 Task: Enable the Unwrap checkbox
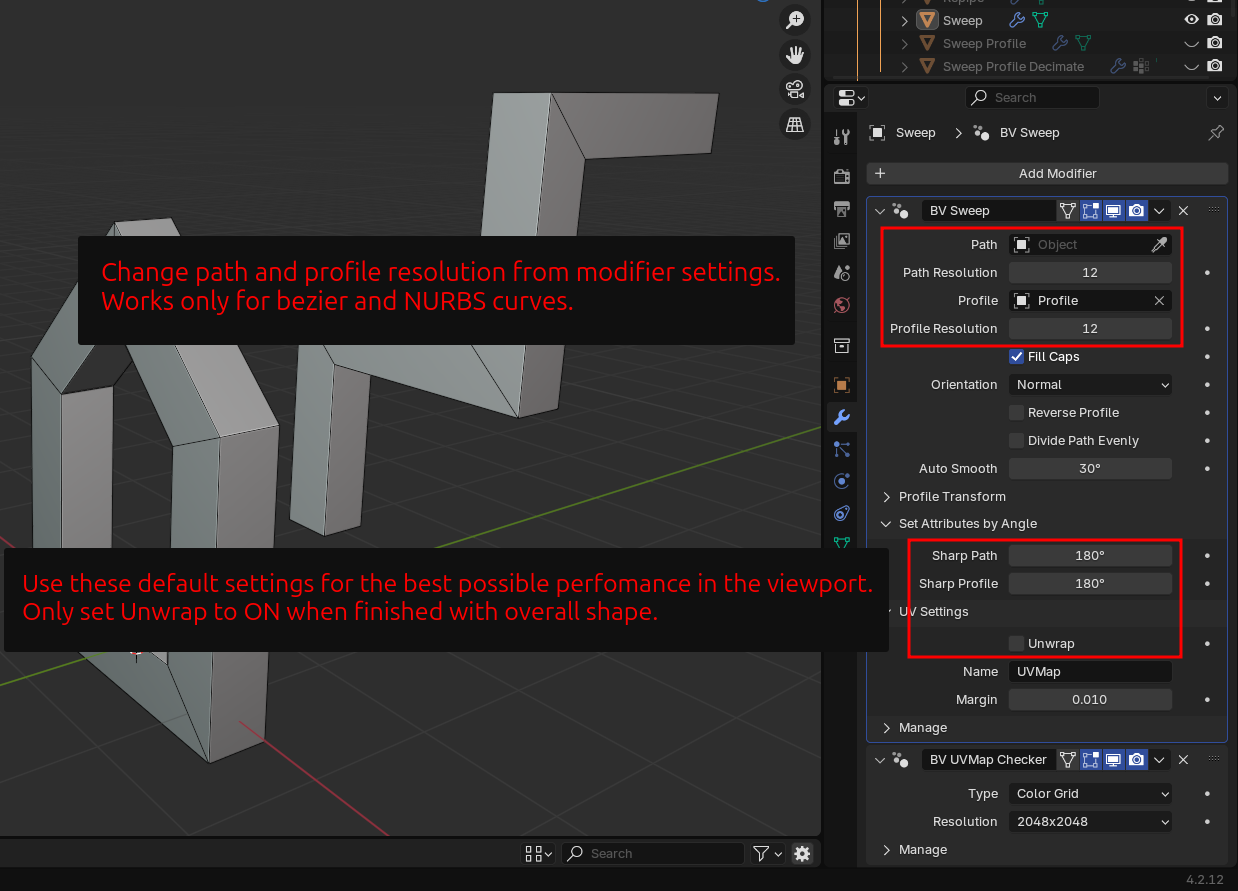click(1016, 644)
